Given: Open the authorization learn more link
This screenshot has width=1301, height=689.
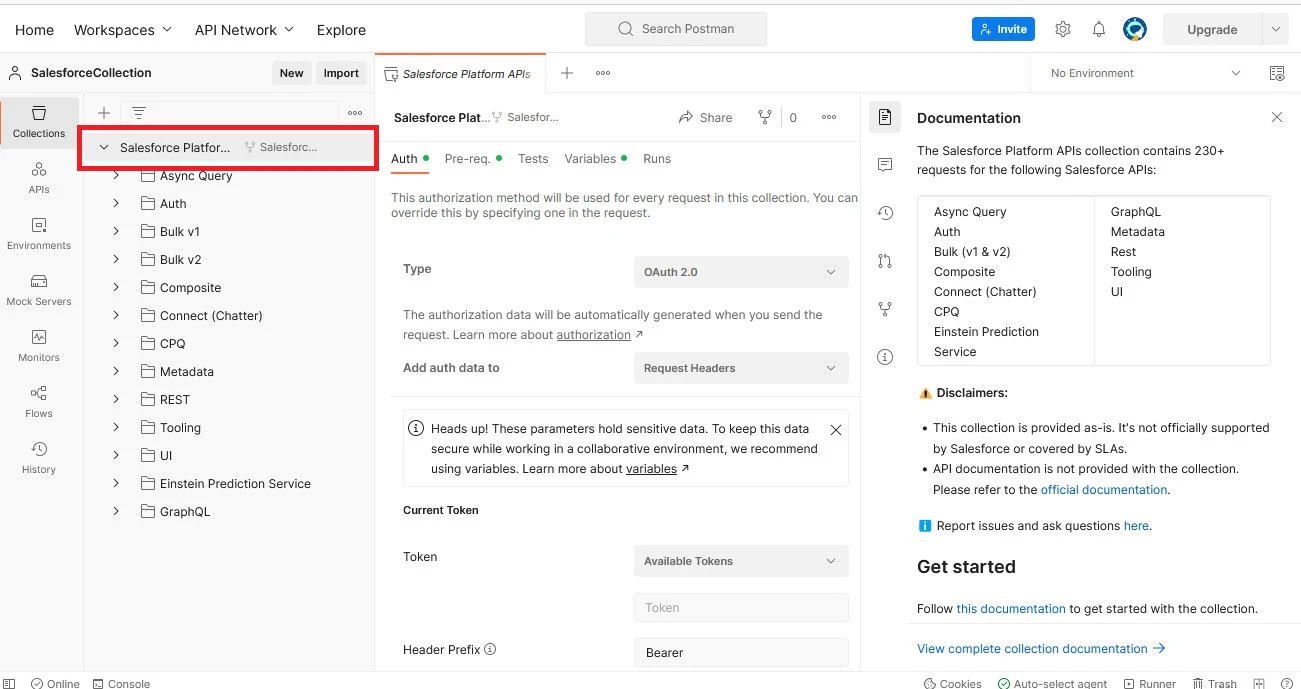Looking at the screenshot, I should [x=594, y=335].
